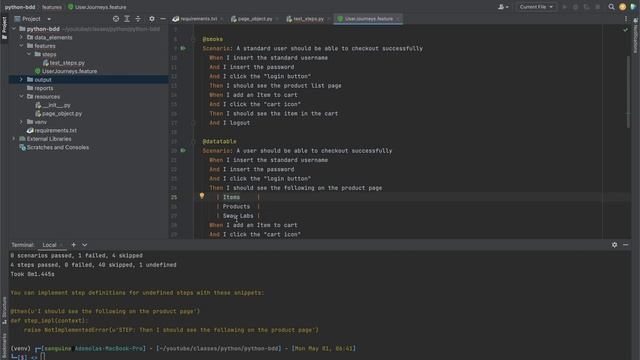This screenshot has height=360, width=640.
Task: Select the Local terminal tab
Action: tap(49, 245)
